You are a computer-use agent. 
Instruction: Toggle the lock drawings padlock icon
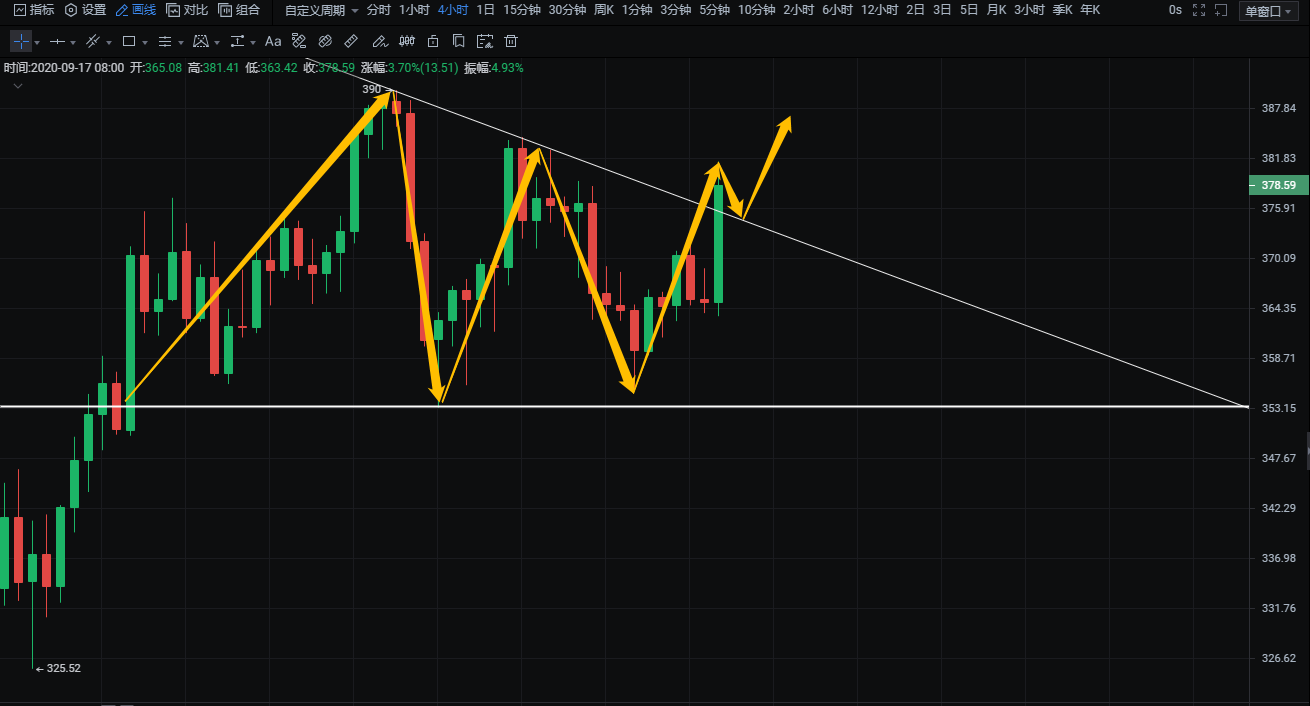click(432, 42)
